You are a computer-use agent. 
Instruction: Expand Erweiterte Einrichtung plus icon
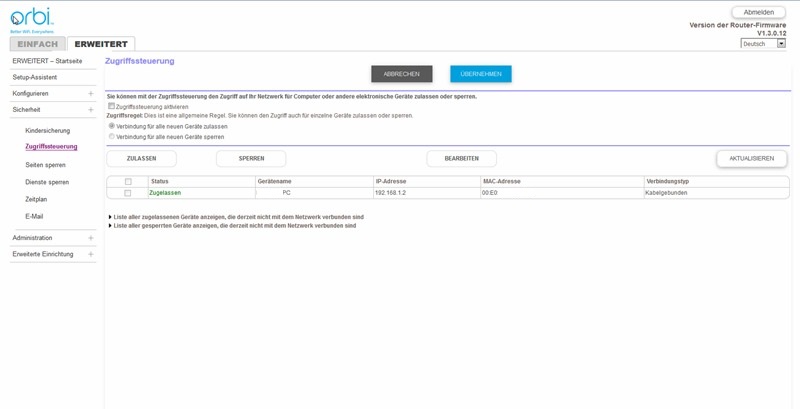(x=90, y=254)
